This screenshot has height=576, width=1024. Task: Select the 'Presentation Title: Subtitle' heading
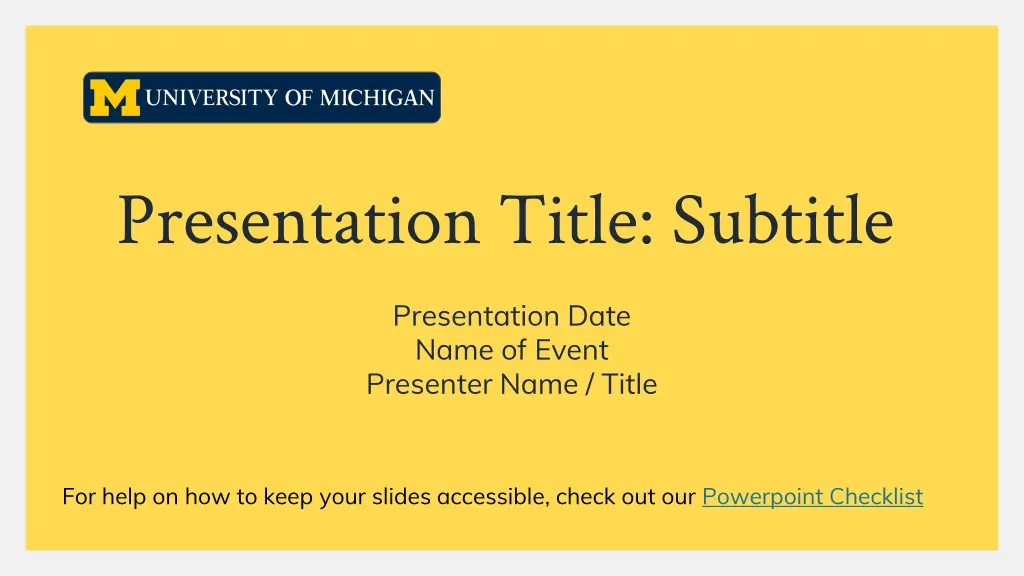(x=505, y=221)
